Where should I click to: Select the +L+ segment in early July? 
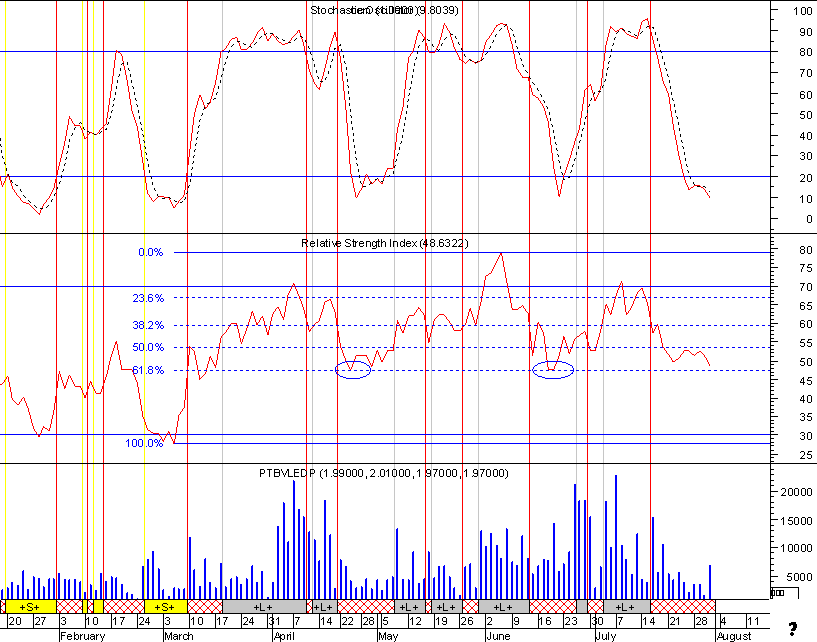pos(626,607)
